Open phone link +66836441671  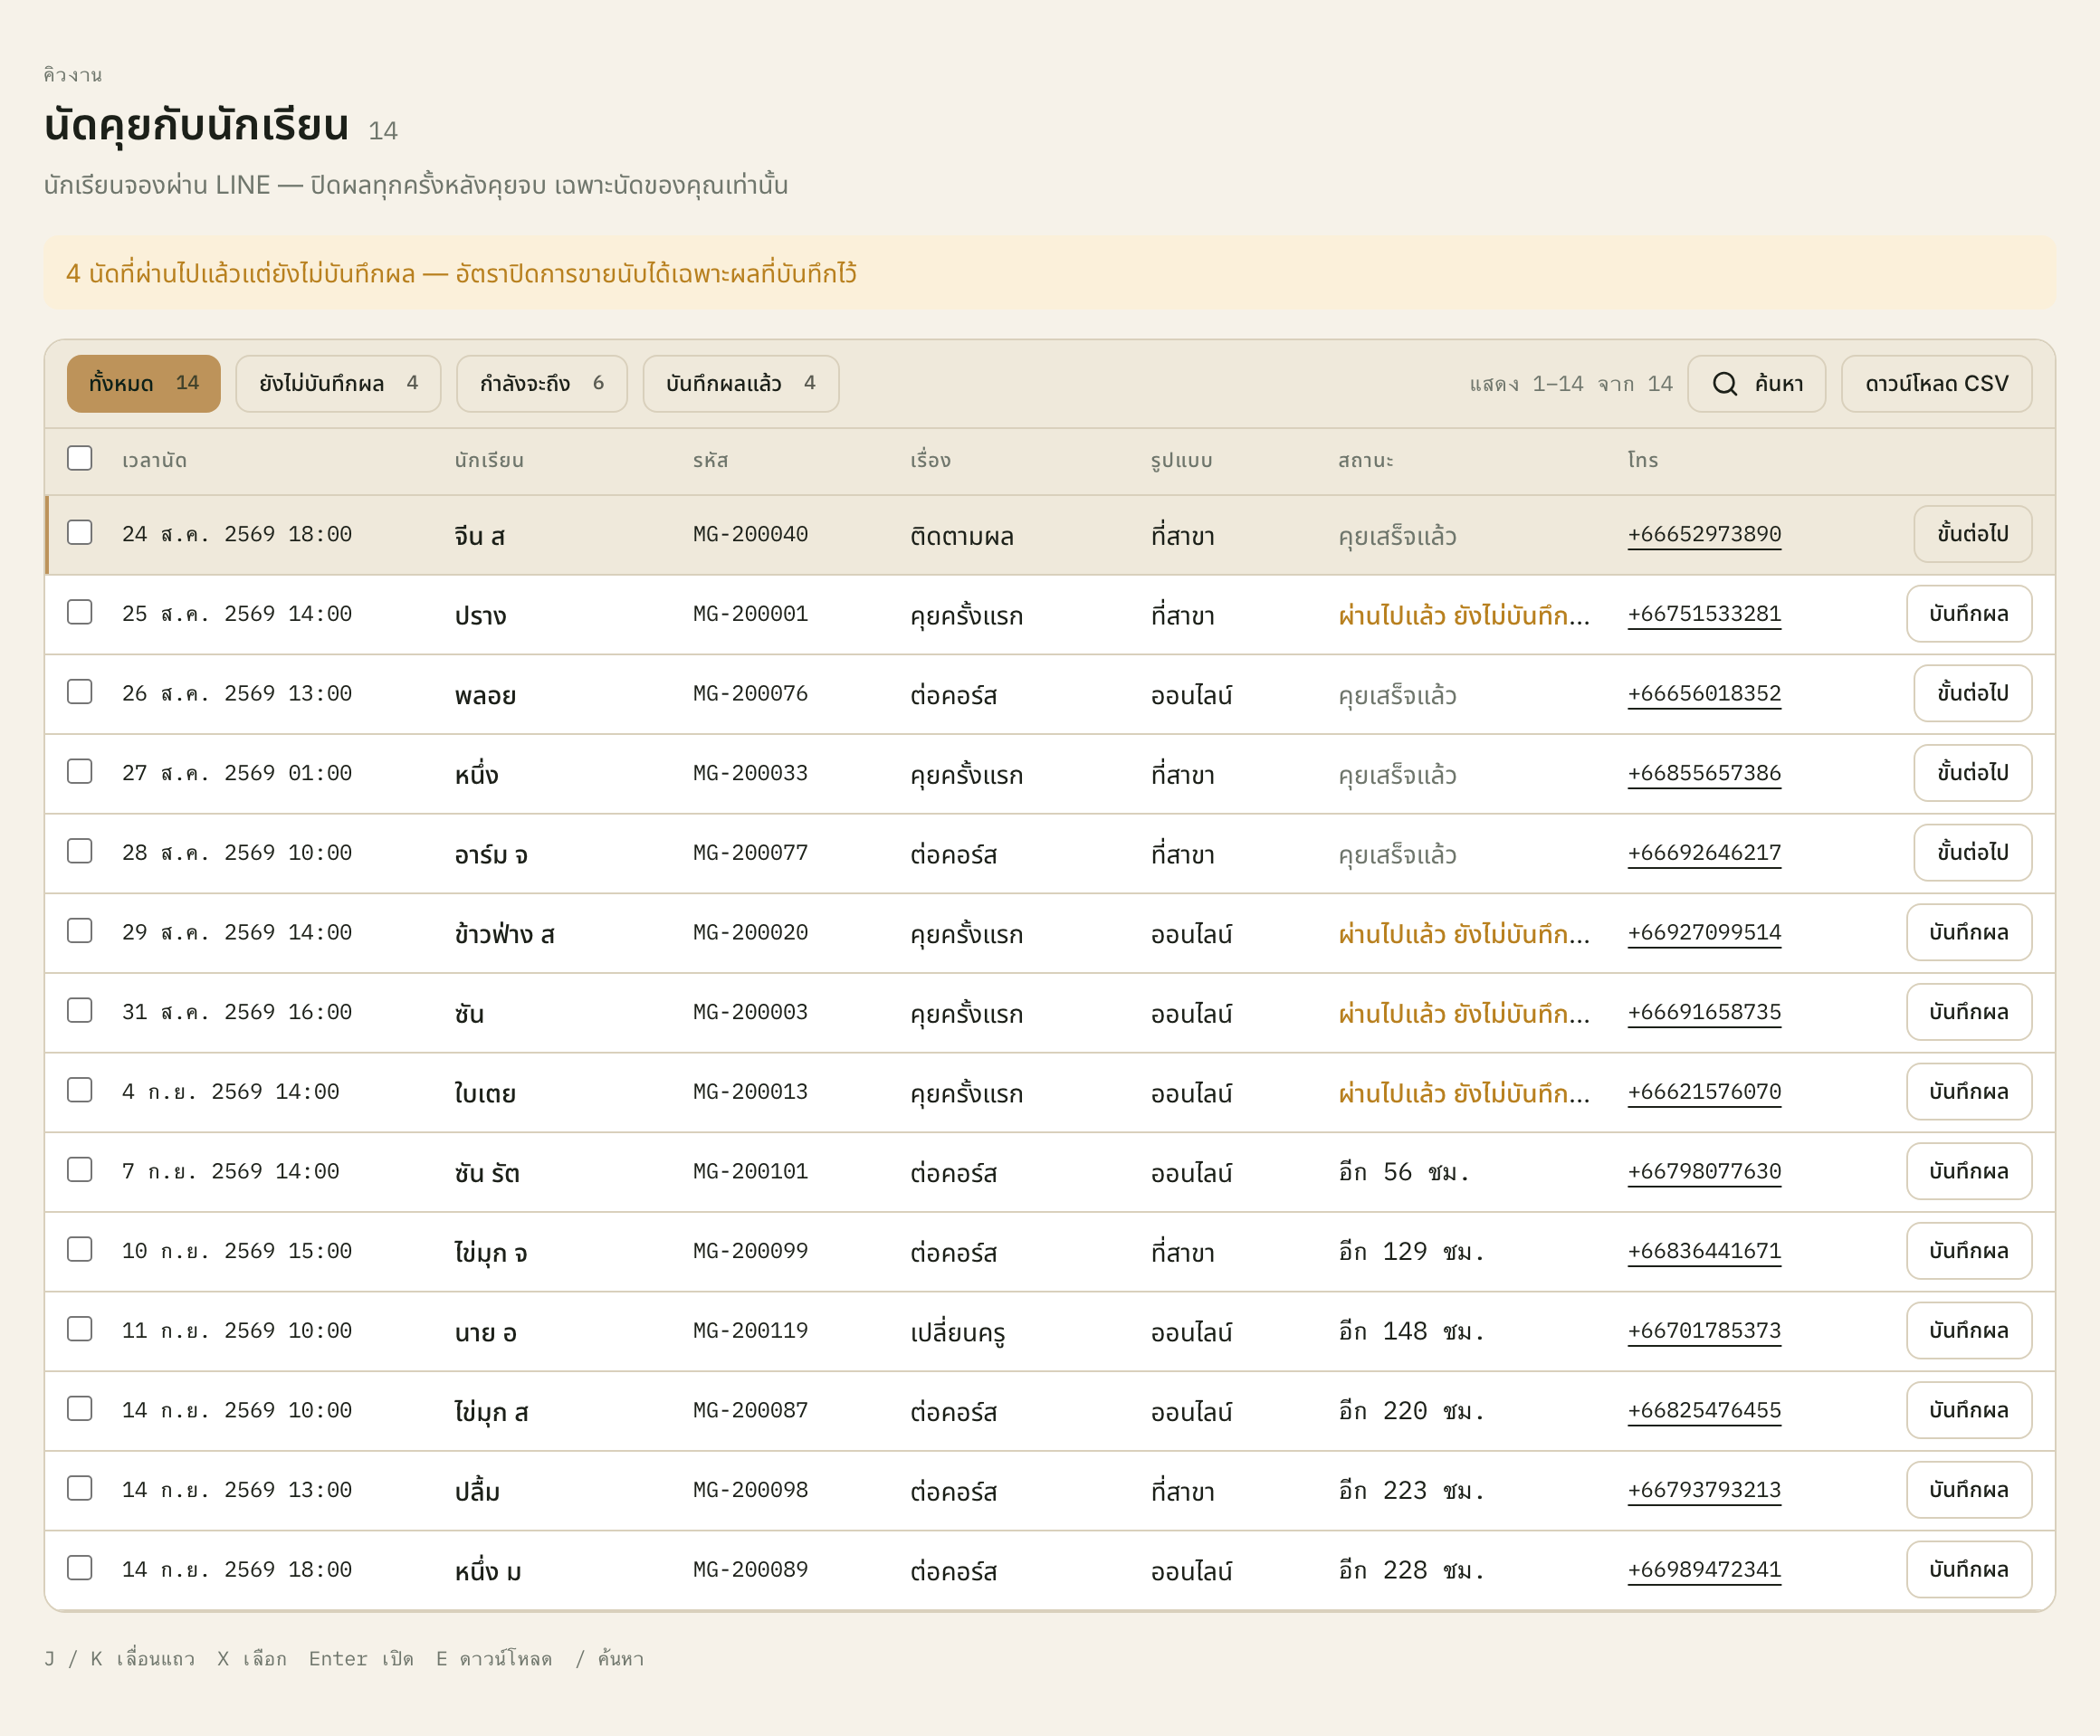[1704, 1251]
